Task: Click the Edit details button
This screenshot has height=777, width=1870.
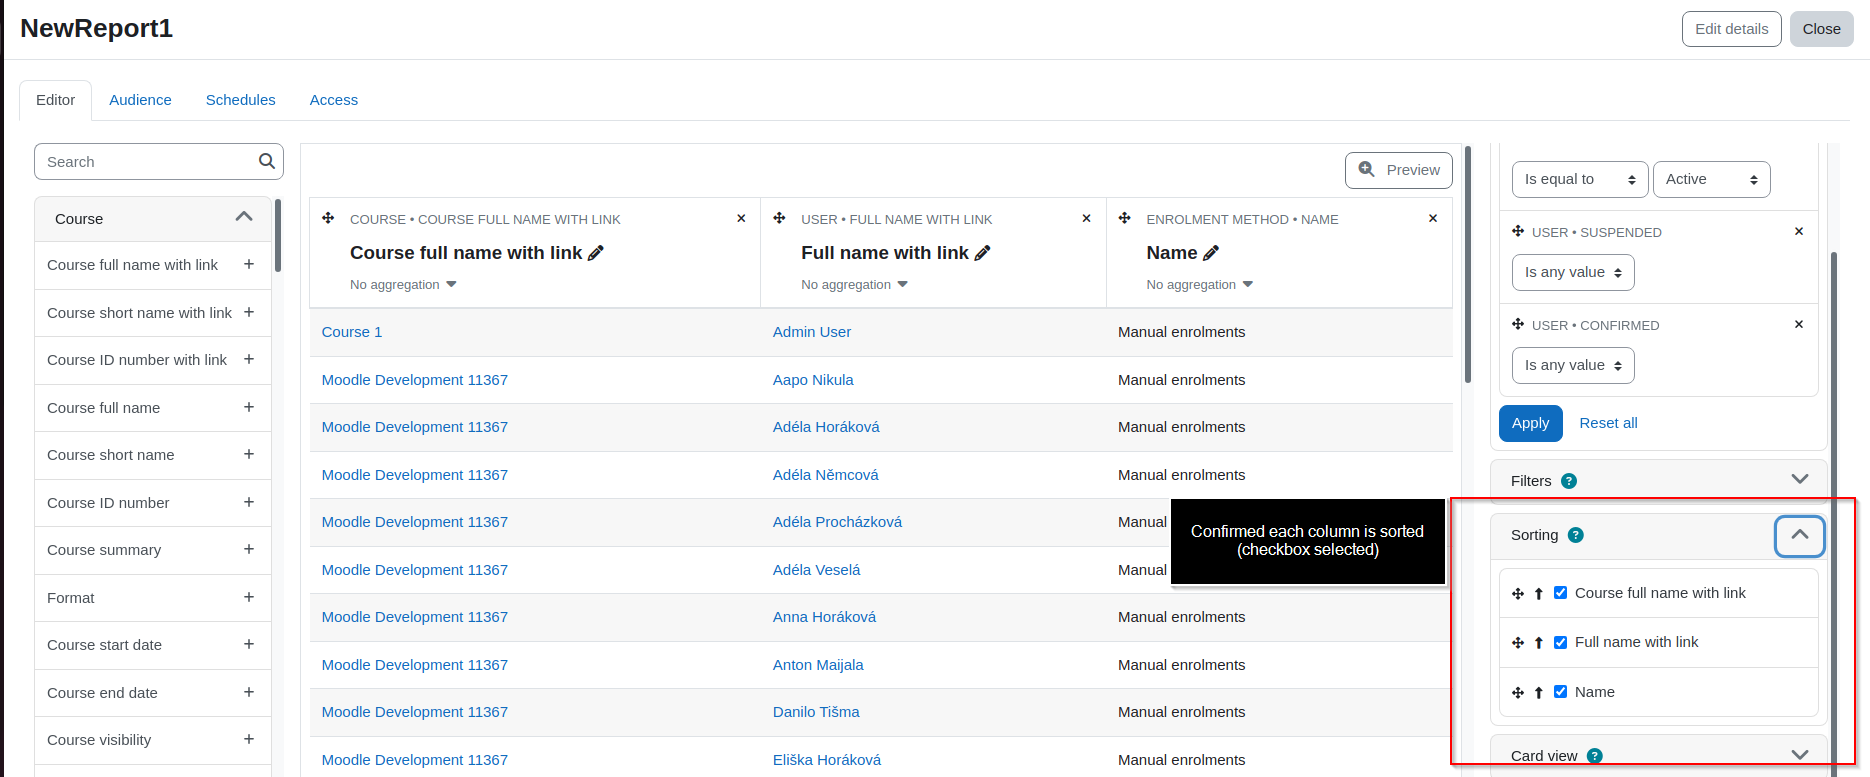Action: [1732, 29]
